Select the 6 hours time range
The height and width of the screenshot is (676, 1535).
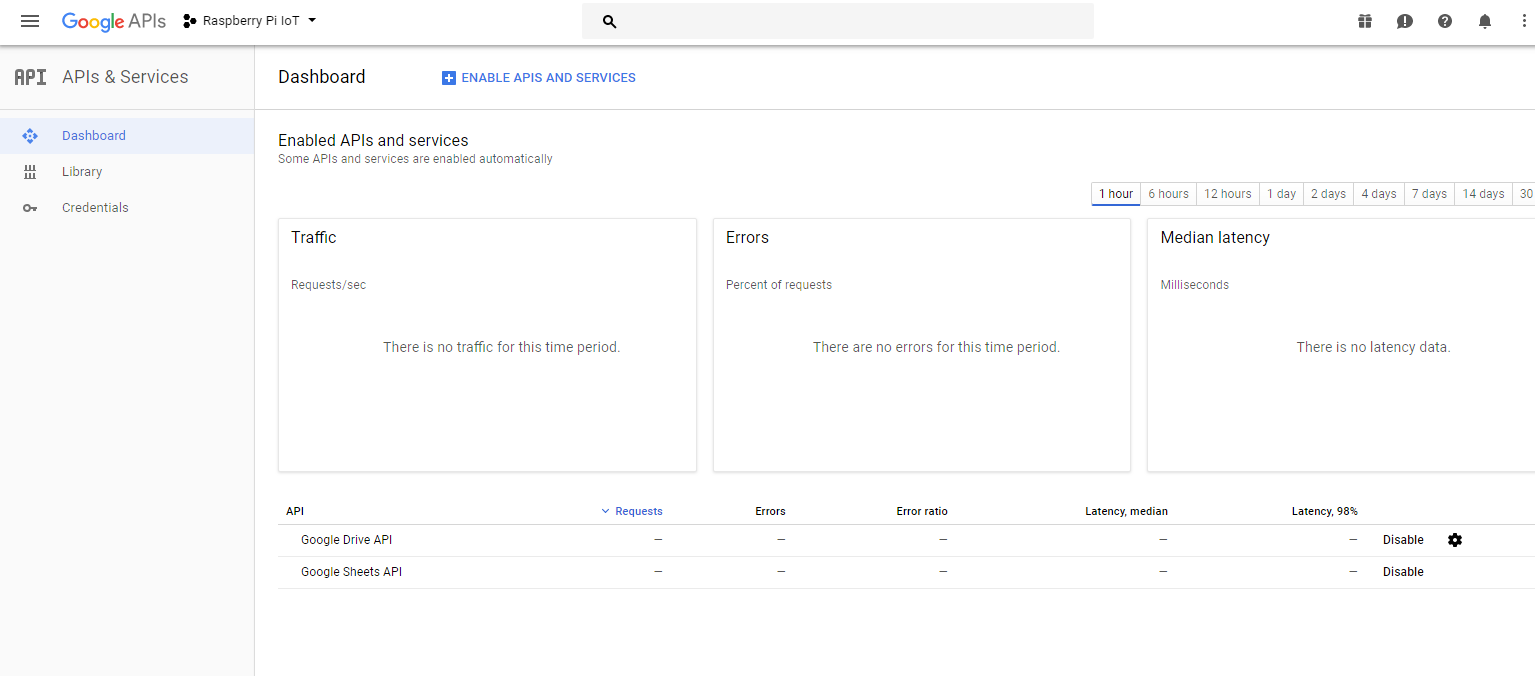coord(1168,194)
